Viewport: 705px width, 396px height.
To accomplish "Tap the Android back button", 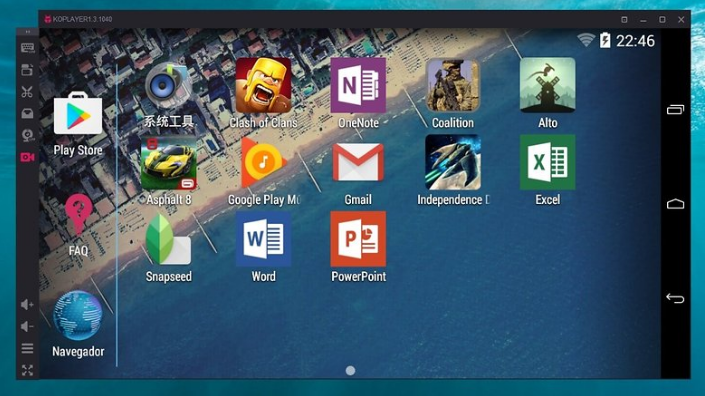I will coord(675,298).
